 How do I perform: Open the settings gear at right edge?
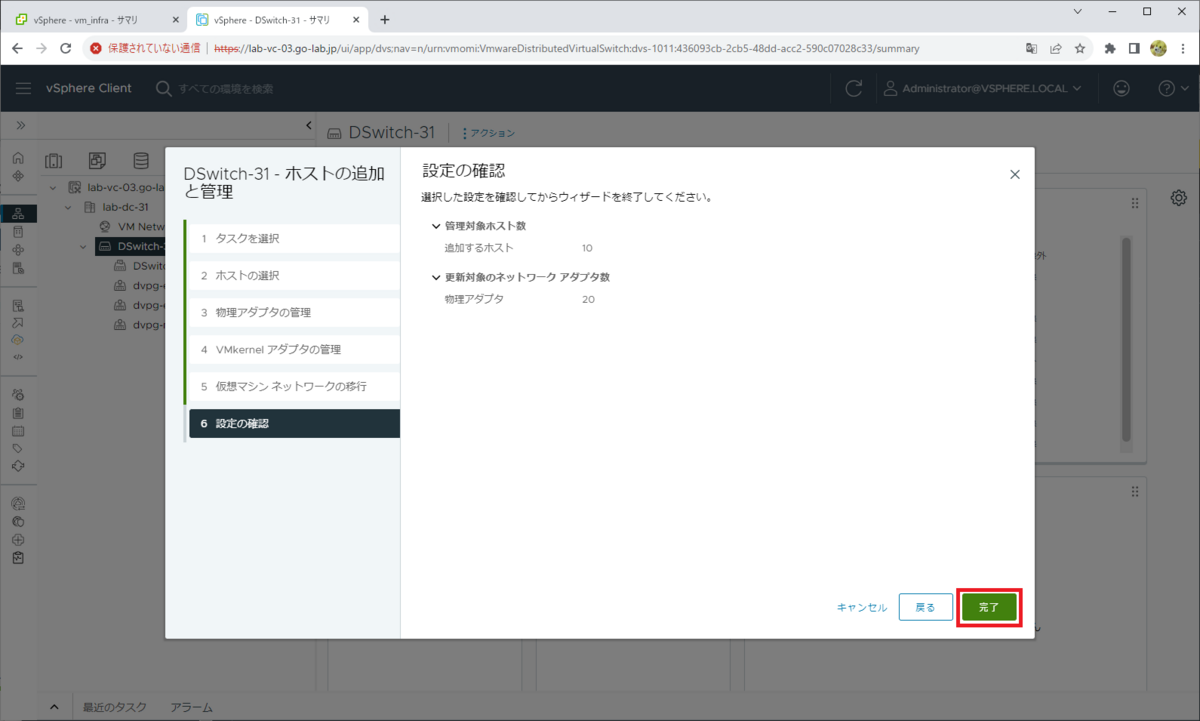(x=1179, y=197)
